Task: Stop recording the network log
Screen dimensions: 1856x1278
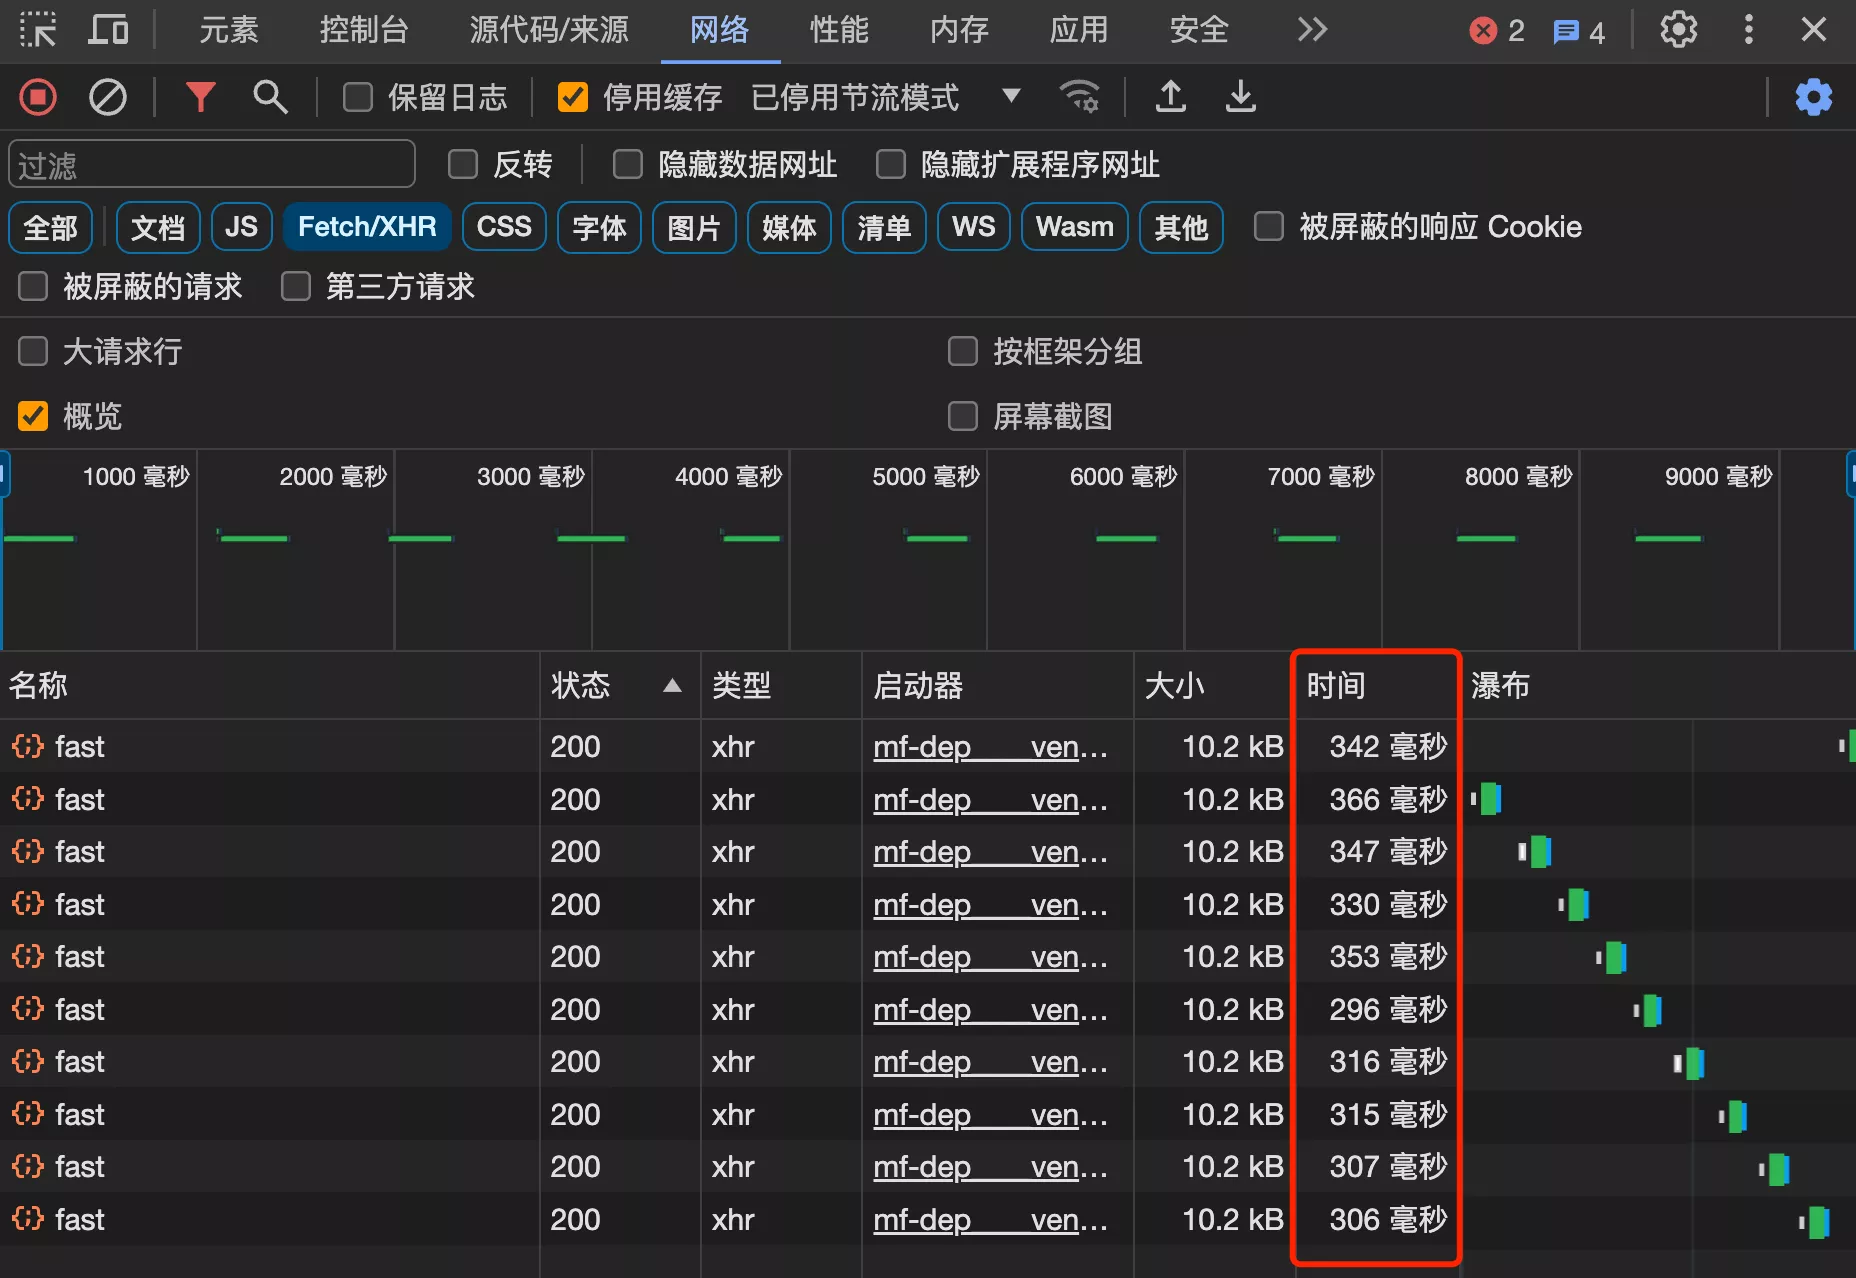Action: [38, 97]
